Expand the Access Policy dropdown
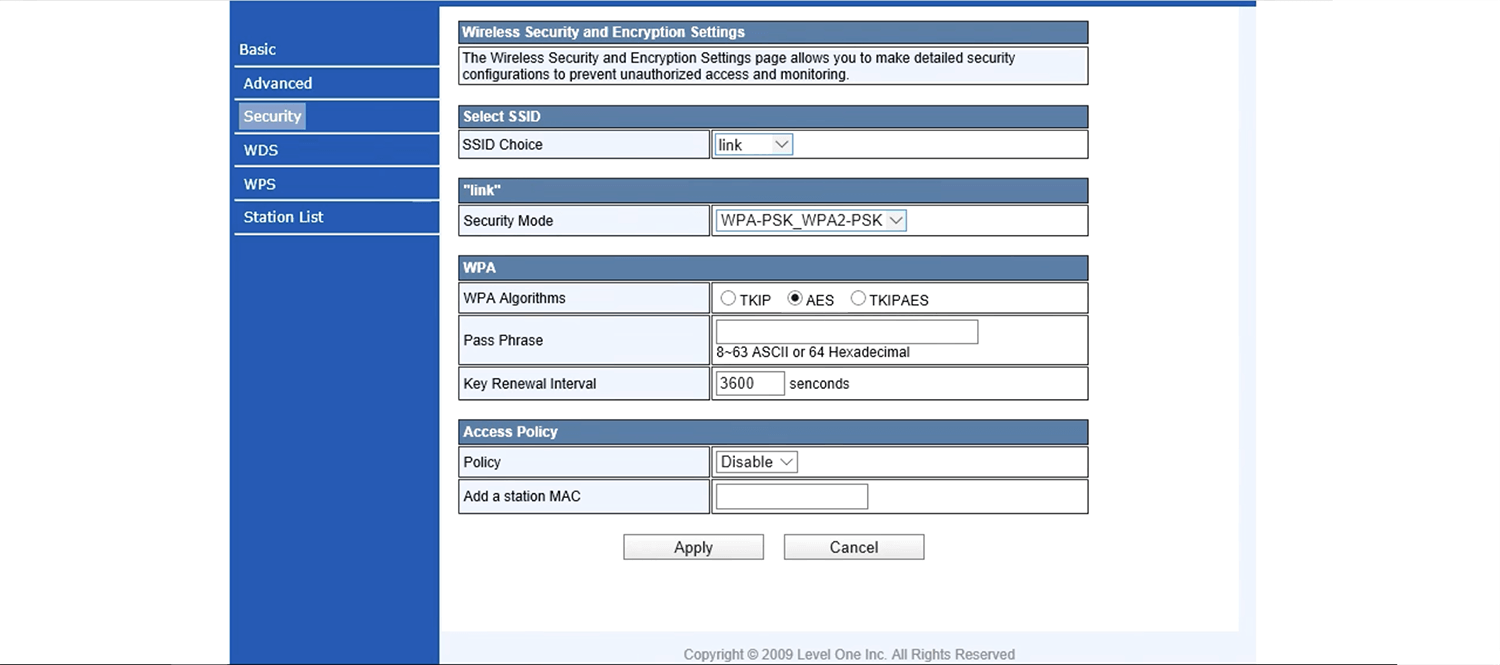The width and height of the screenshot is (1500, 665). [757, 462]
